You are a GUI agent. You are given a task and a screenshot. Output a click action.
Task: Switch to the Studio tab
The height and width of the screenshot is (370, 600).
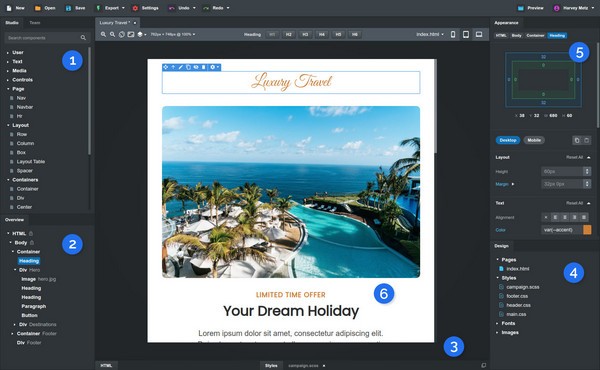12,23
